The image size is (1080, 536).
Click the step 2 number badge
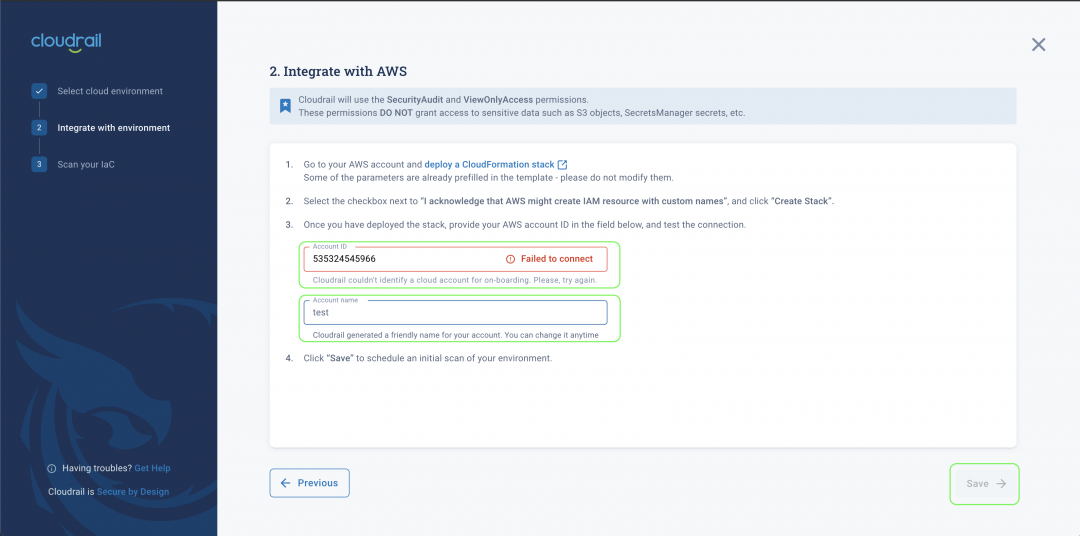tap(39, 127)
